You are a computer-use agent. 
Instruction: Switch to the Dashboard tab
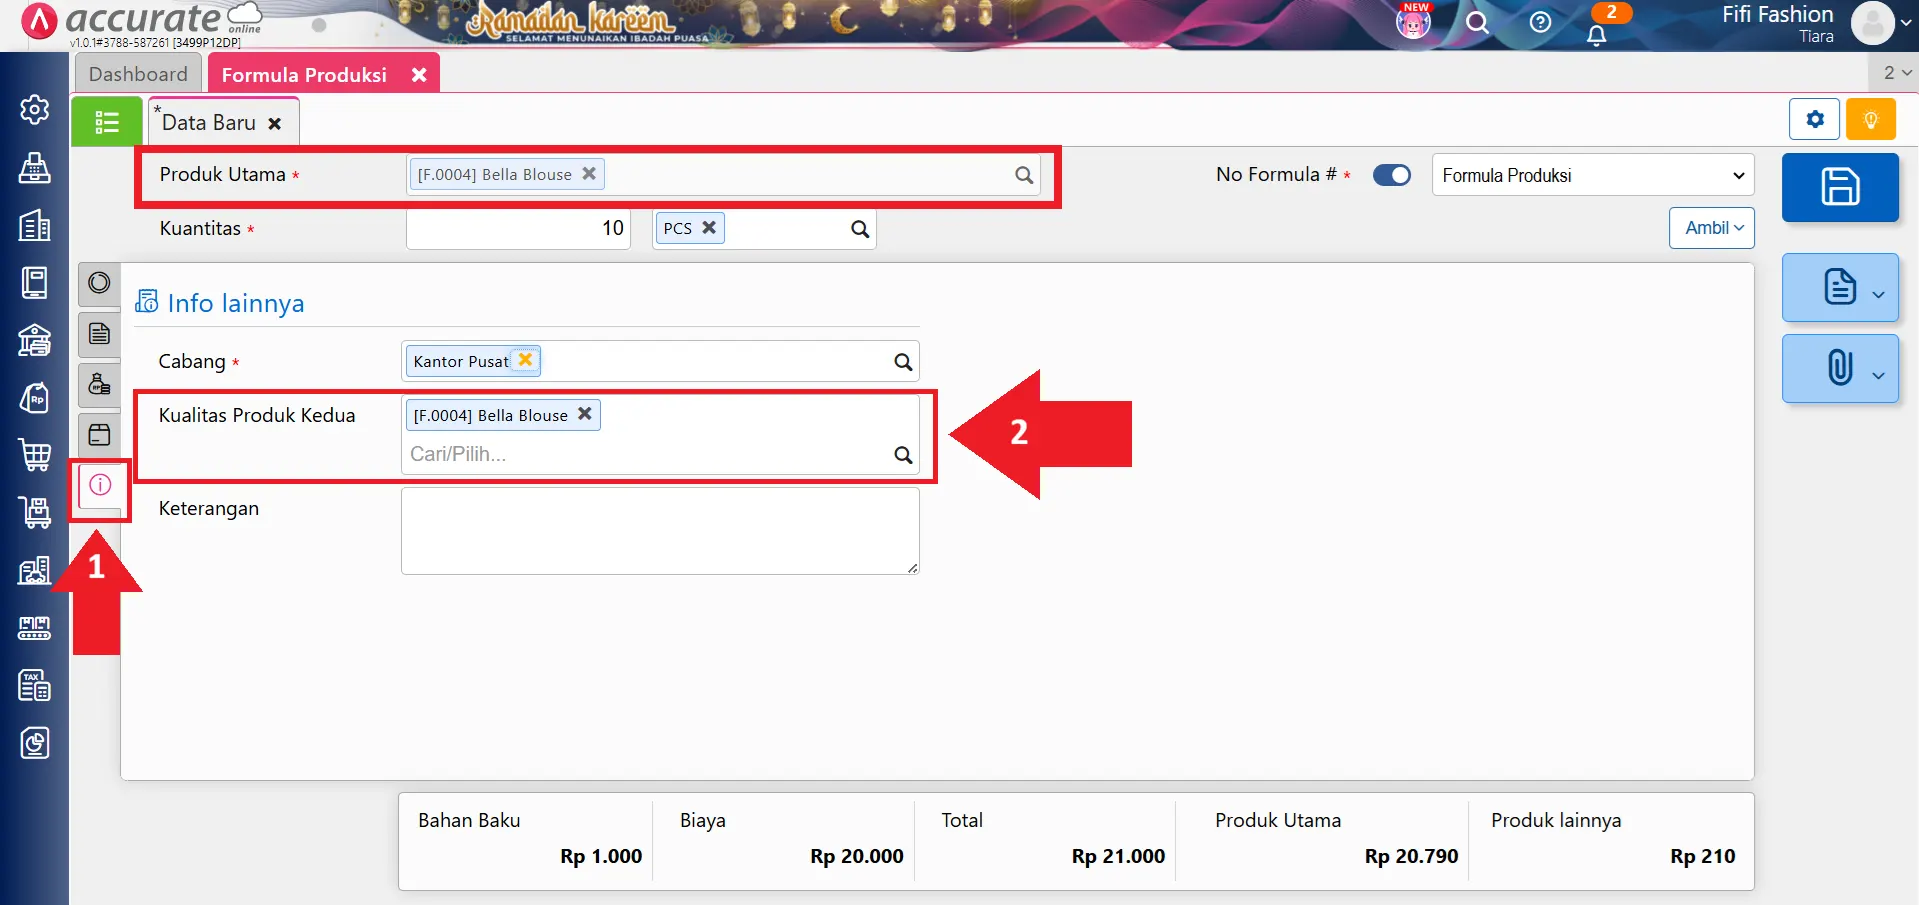(x=138, y=74)
